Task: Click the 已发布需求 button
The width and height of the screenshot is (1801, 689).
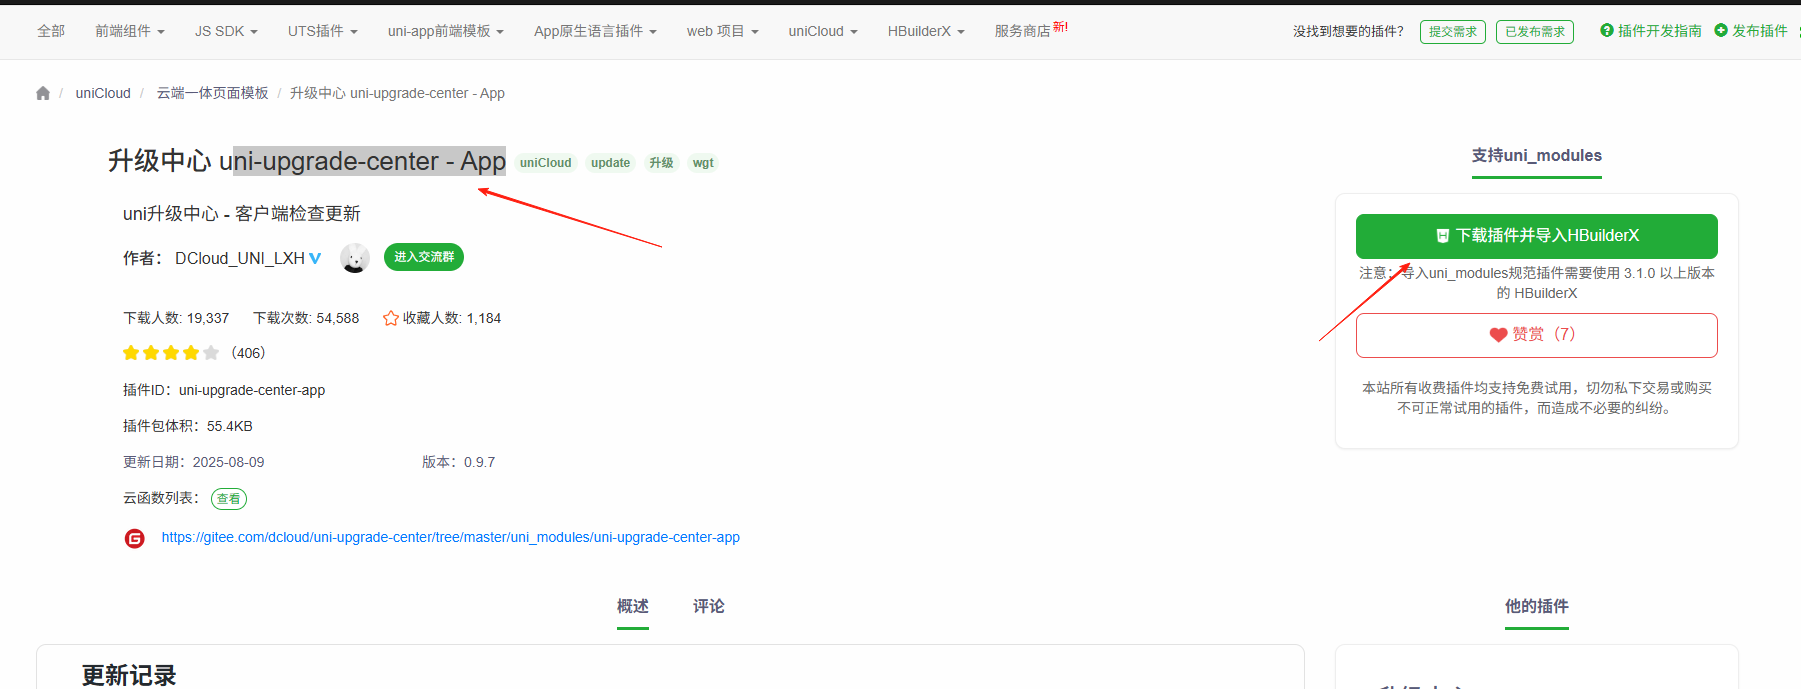Action: pyautogui.click(x=1535, y=32)
